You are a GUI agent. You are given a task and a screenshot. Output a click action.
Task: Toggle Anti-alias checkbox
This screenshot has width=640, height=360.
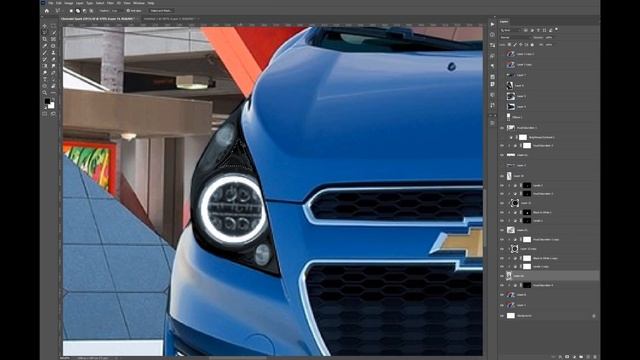(128, 11)
